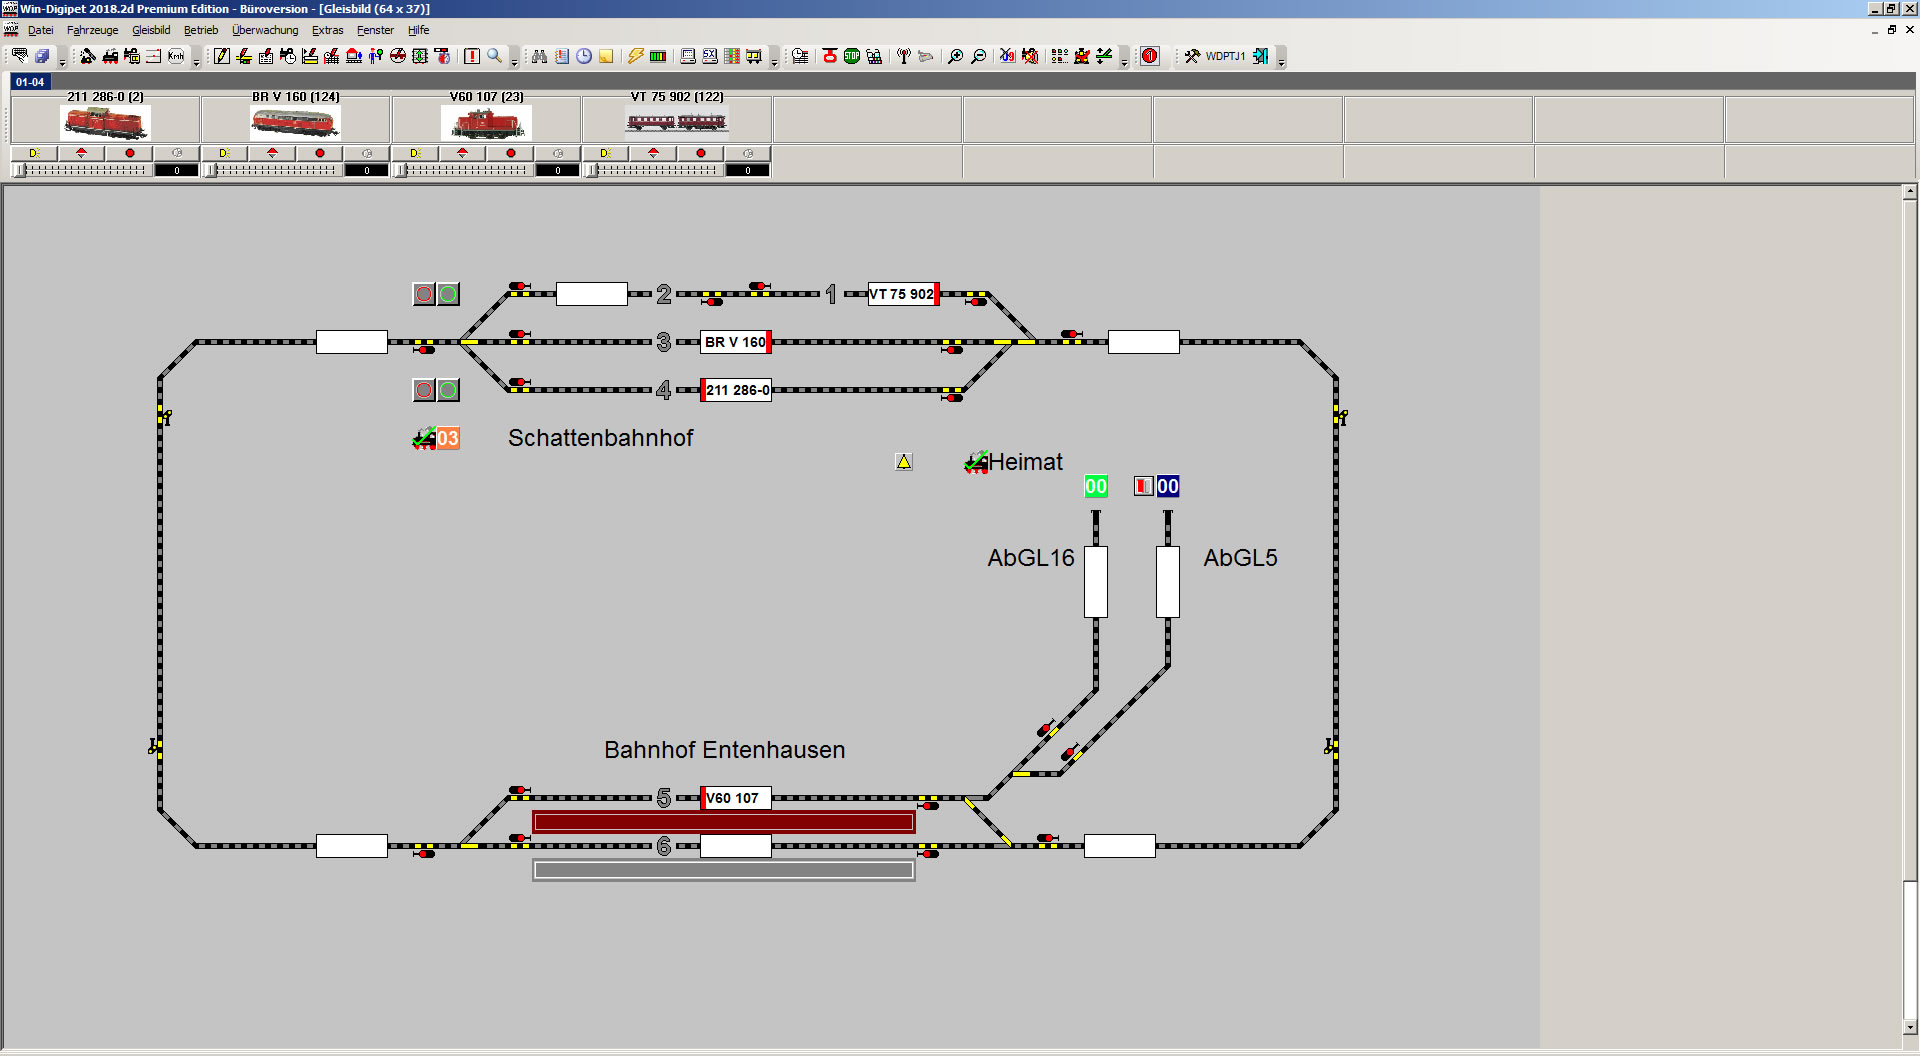
Task: Open the Datei menu
Action: pos(40,30)
